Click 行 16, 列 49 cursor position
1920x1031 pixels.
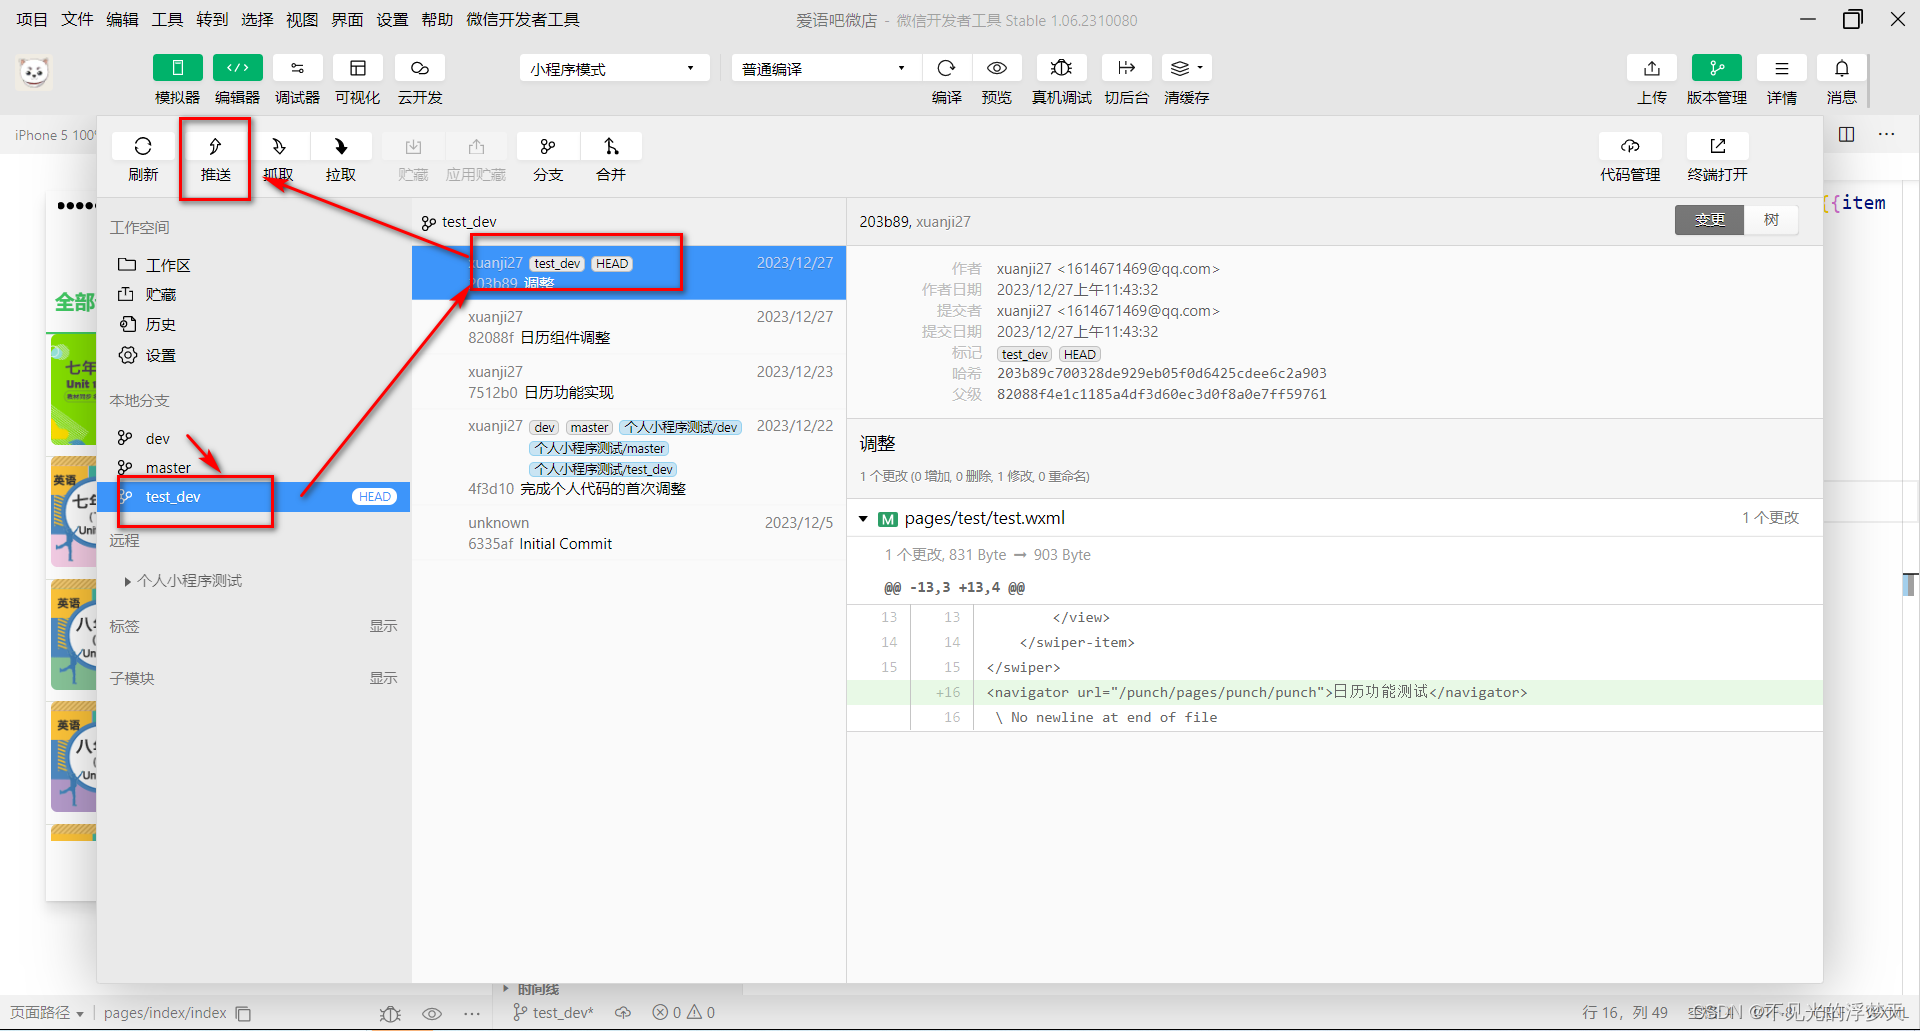(x=1625, y=1013)
